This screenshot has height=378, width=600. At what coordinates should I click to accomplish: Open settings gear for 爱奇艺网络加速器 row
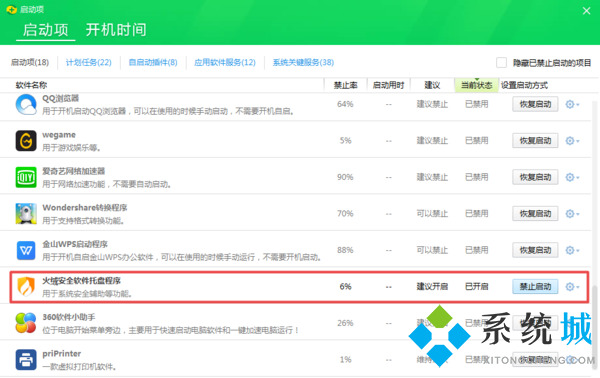point(572,177)
